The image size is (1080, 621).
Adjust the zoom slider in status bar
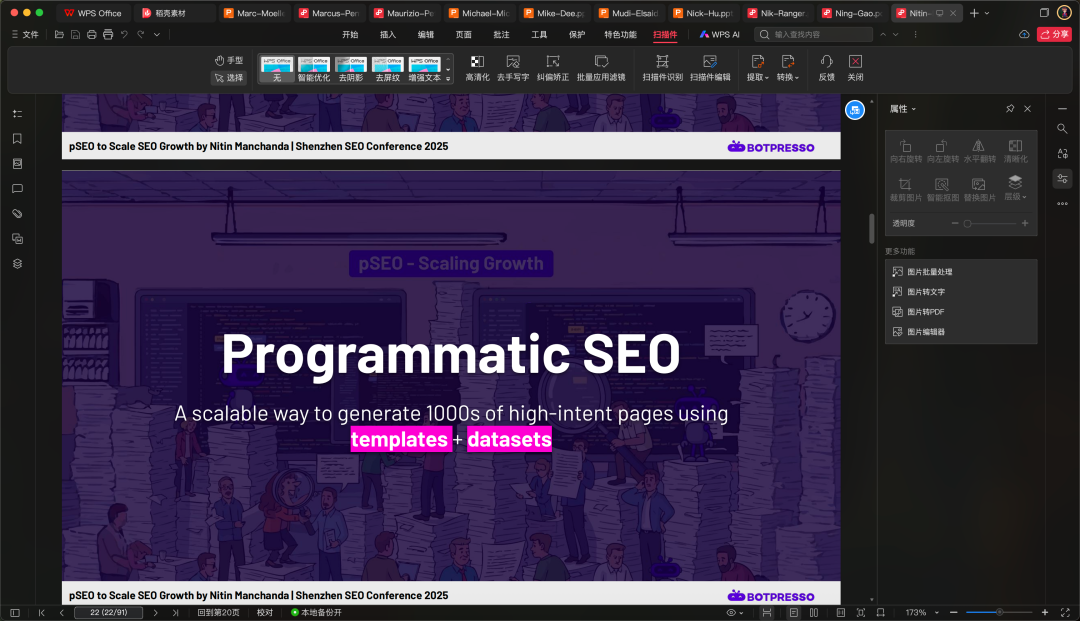tap(999, 612)
